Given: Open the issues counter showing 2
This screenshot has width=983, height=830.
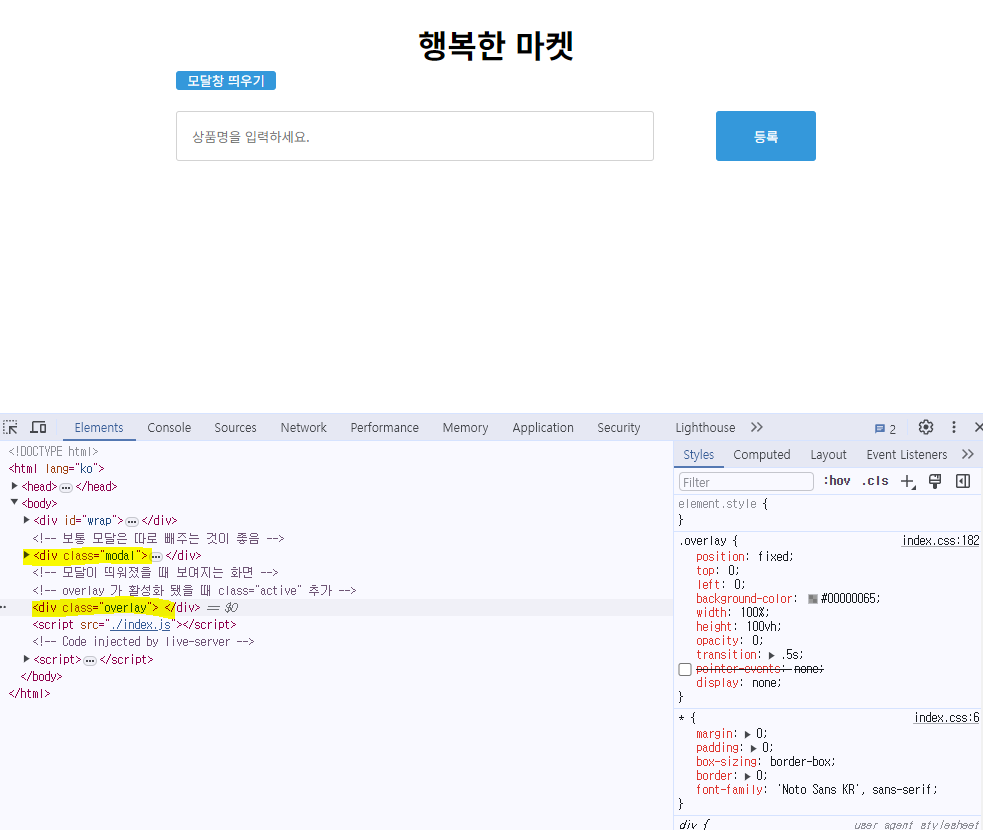Looking at the screenshot, I should click(885, 429).
